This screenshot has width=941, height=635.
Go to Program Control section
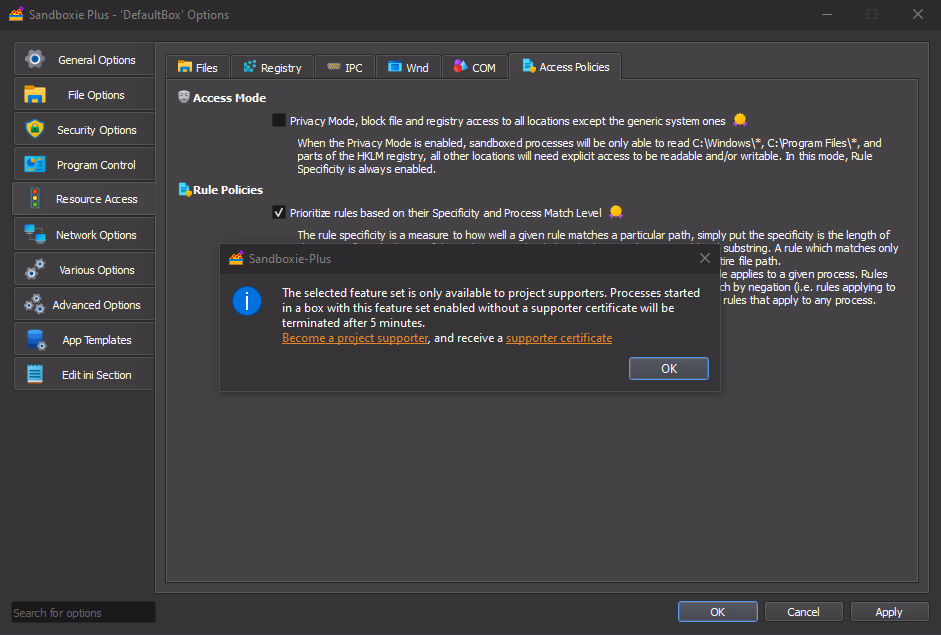coord(85,164)
